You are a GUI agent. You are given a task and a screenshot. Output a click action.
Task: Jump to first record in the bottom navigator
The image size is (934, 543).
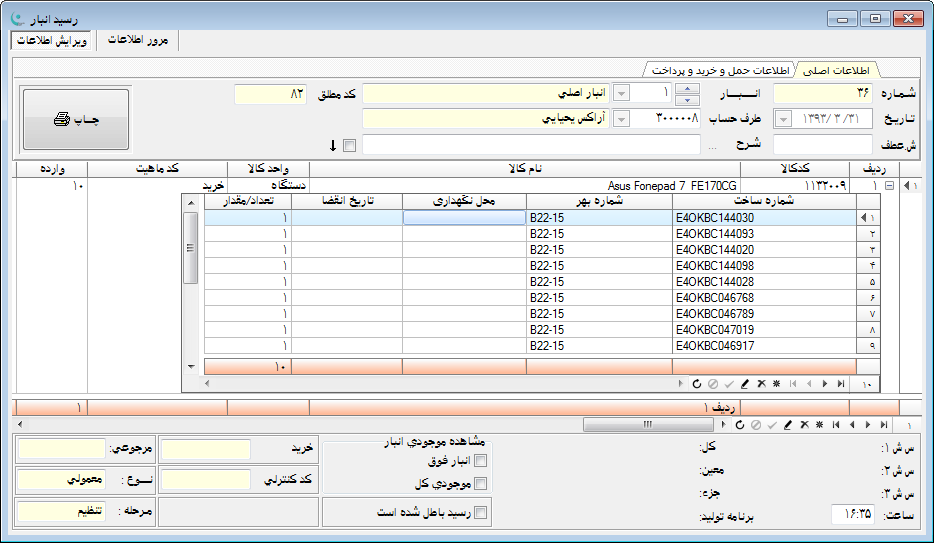(835, 425)
